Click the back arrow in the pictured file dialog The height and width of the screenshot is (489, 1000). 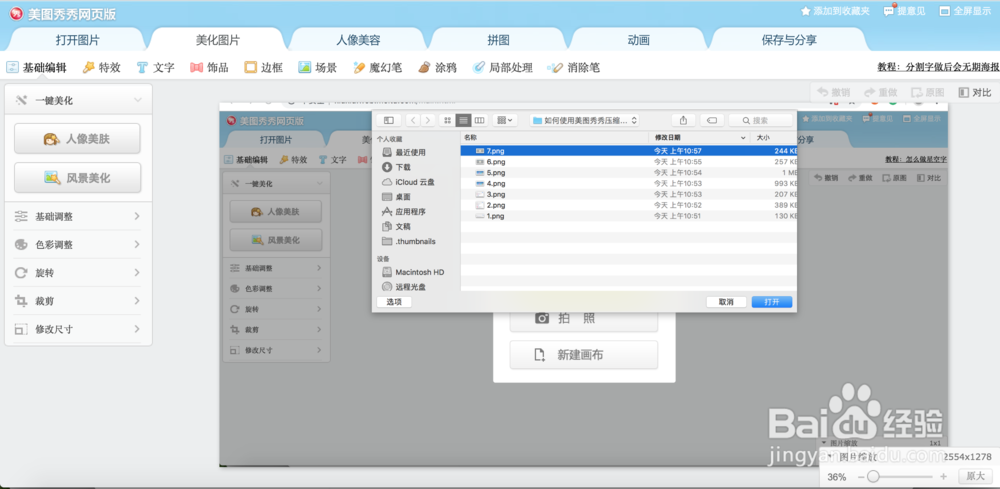tap(413, 120)
